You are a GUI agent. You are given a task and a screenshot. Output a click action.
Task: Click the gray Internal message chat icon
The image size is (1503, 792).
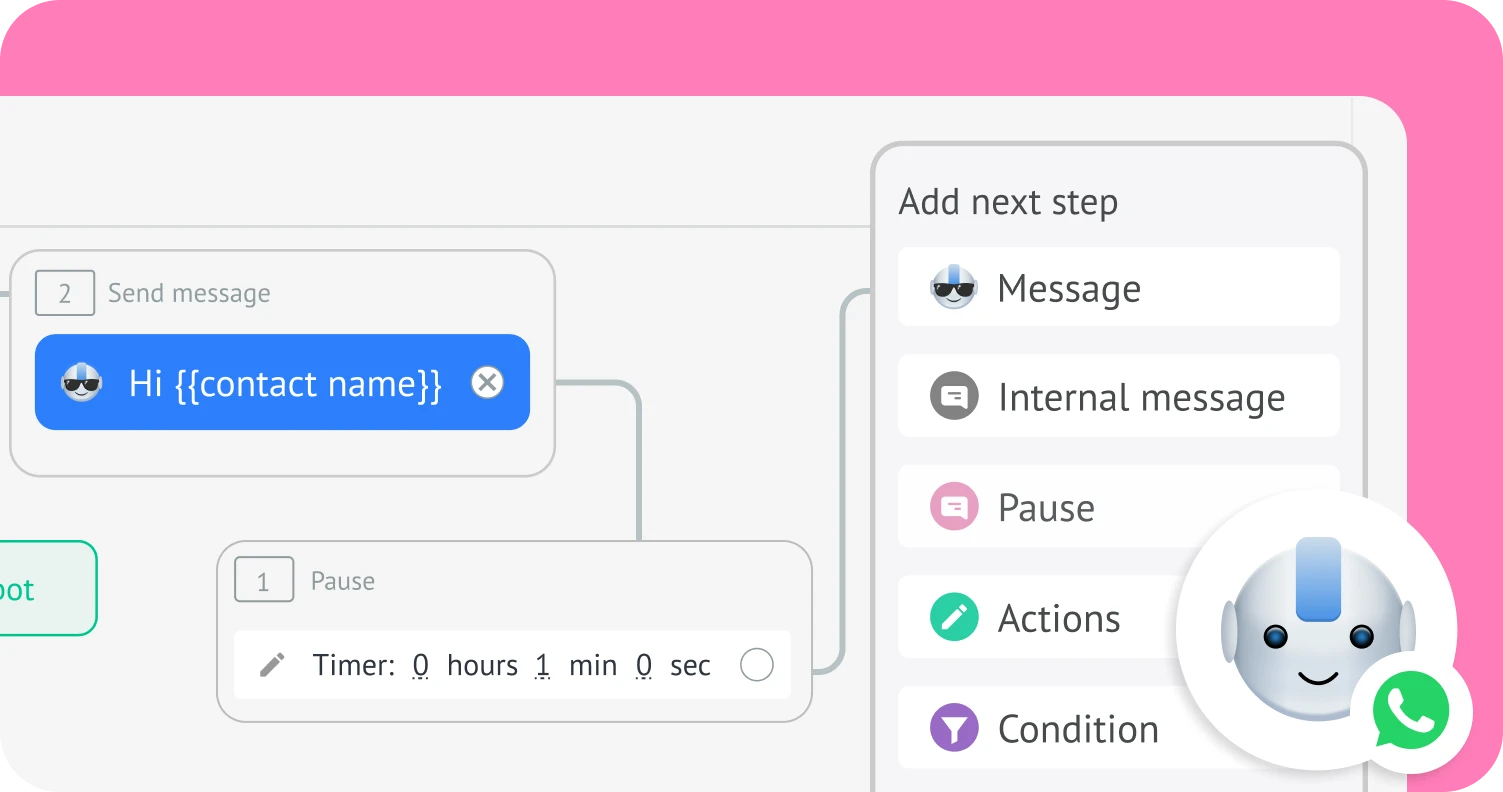click(x=954, y=397)
